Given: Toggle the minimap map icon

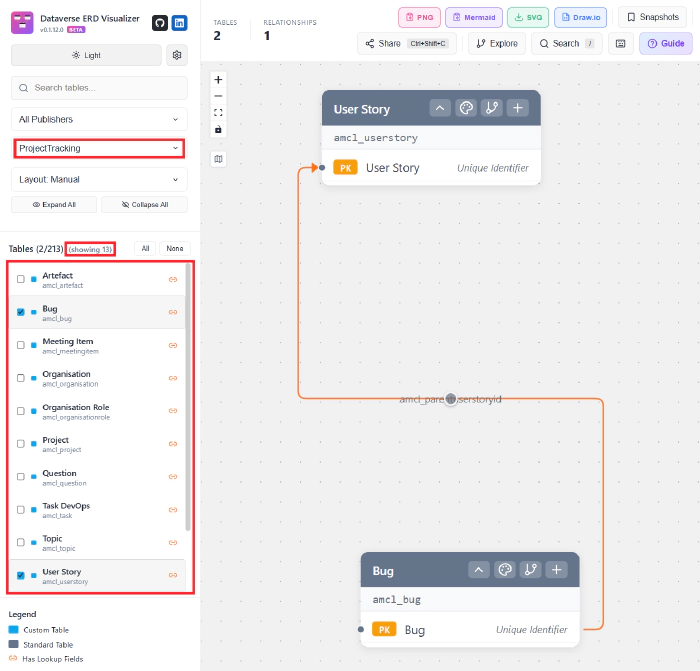Looking at the screenshot, I should tap(218, 159).
